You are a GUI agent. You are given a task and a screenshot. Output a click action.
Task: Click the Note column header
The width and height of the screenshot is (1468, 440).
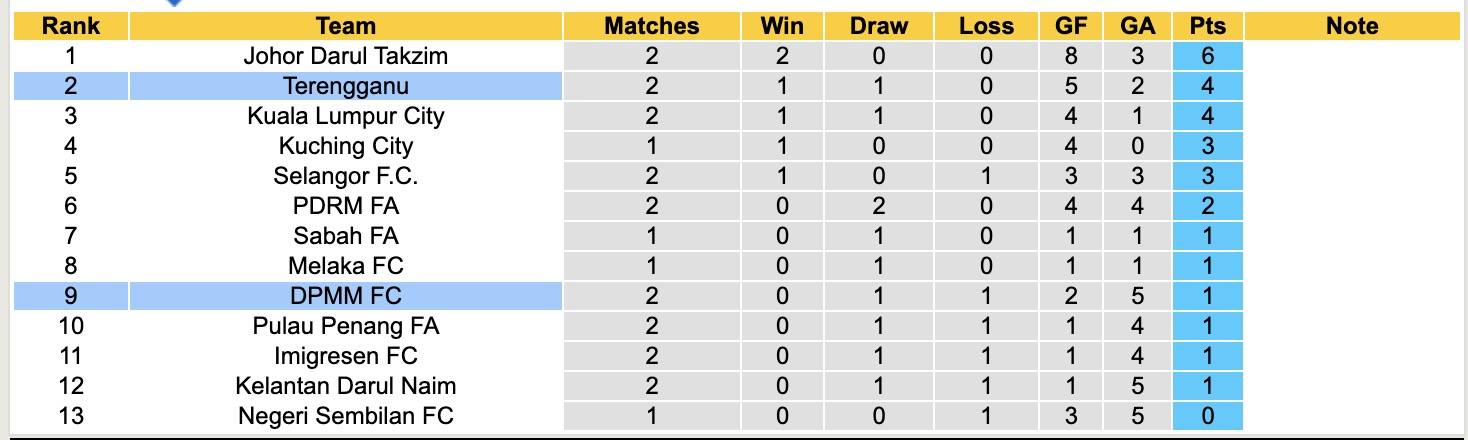(1352, 27)
